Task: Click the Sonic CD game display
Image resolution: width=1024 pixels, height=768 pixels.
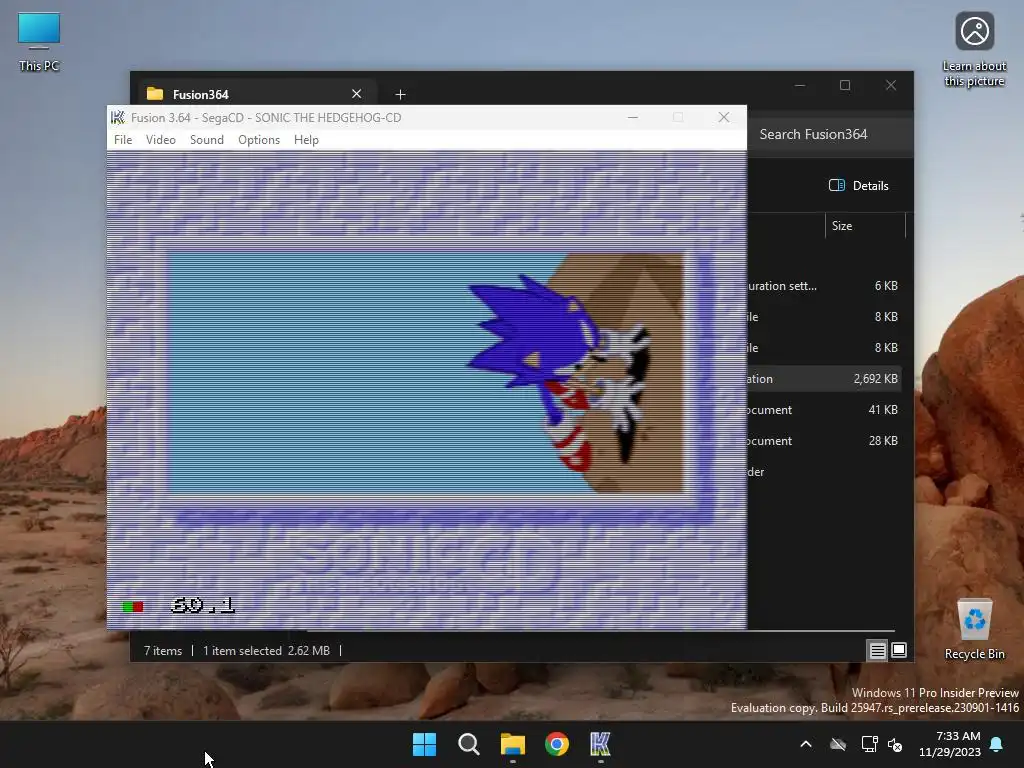Action: tap(426, 390)
